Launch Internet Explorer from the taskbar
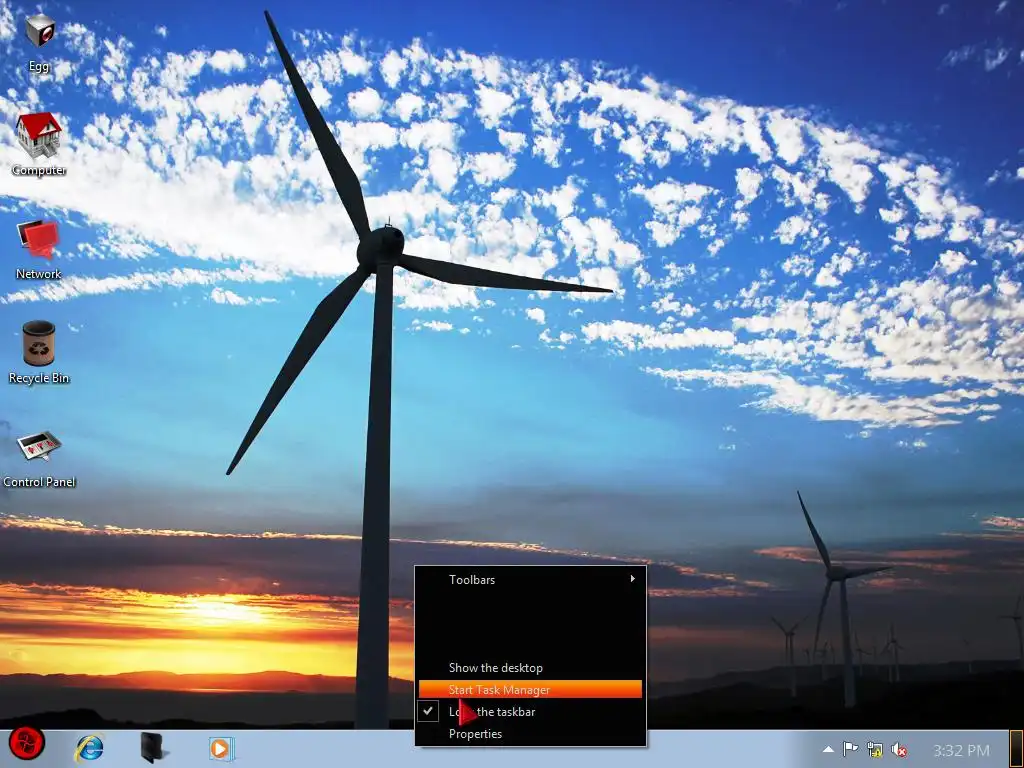 pos(89,748)
